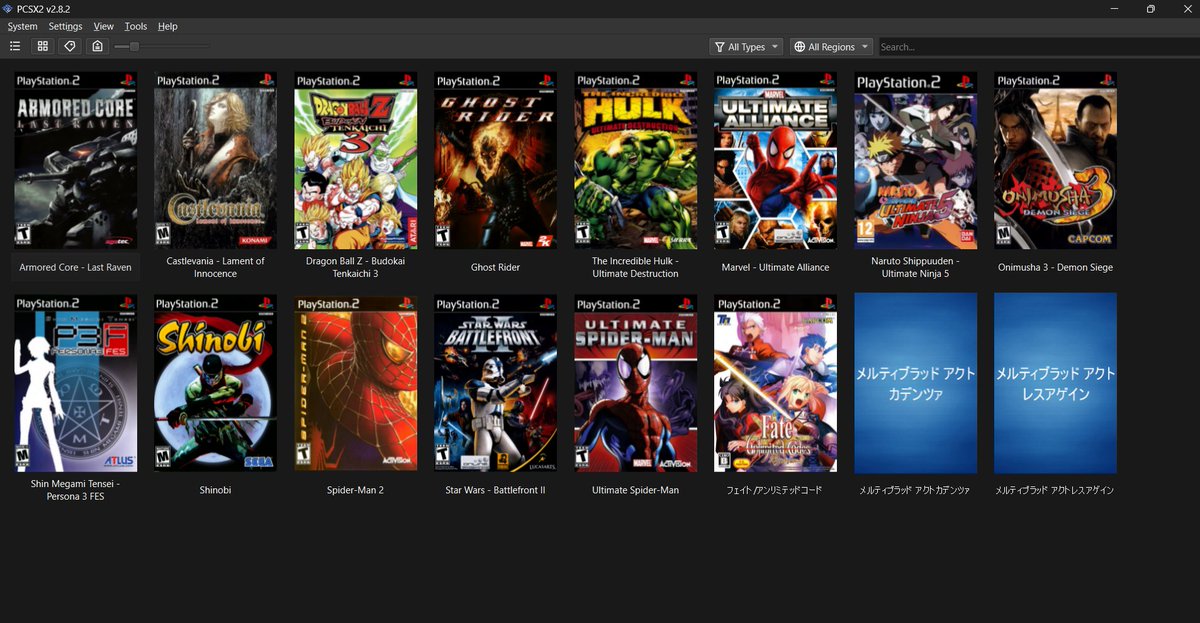This screenshot has width=1200, height=623.
Task: Click 'Shin Megami Tensei - Persona 3 FES' label
Action: click(x=75, y=490)
